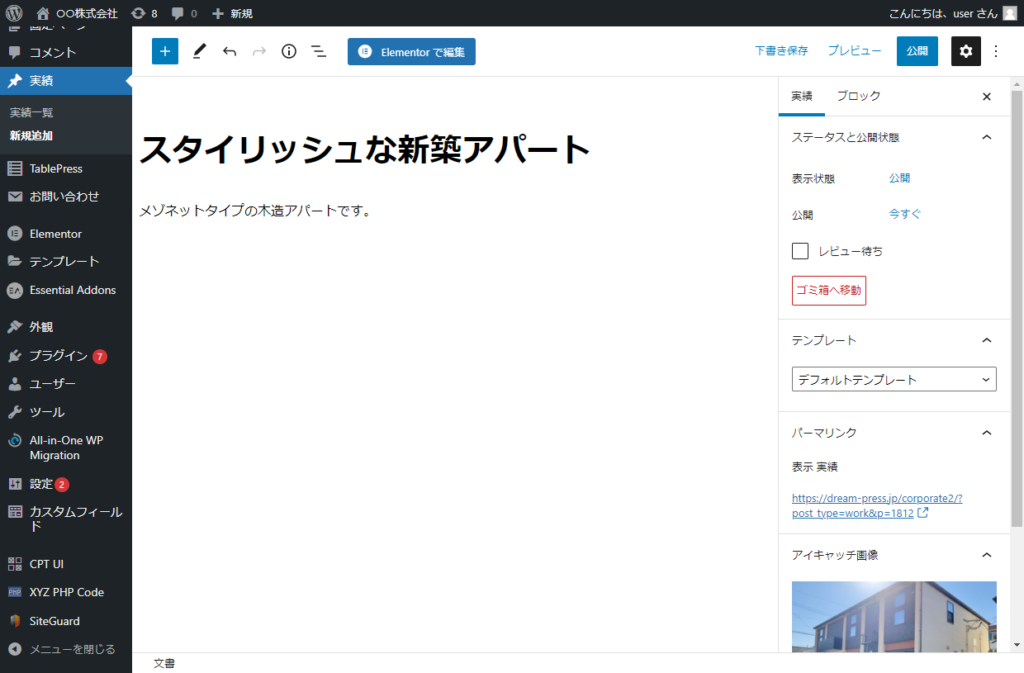The image size is (1024, 673).
Task: Close the settings sidebar with X
Action: tap(986, 97)
